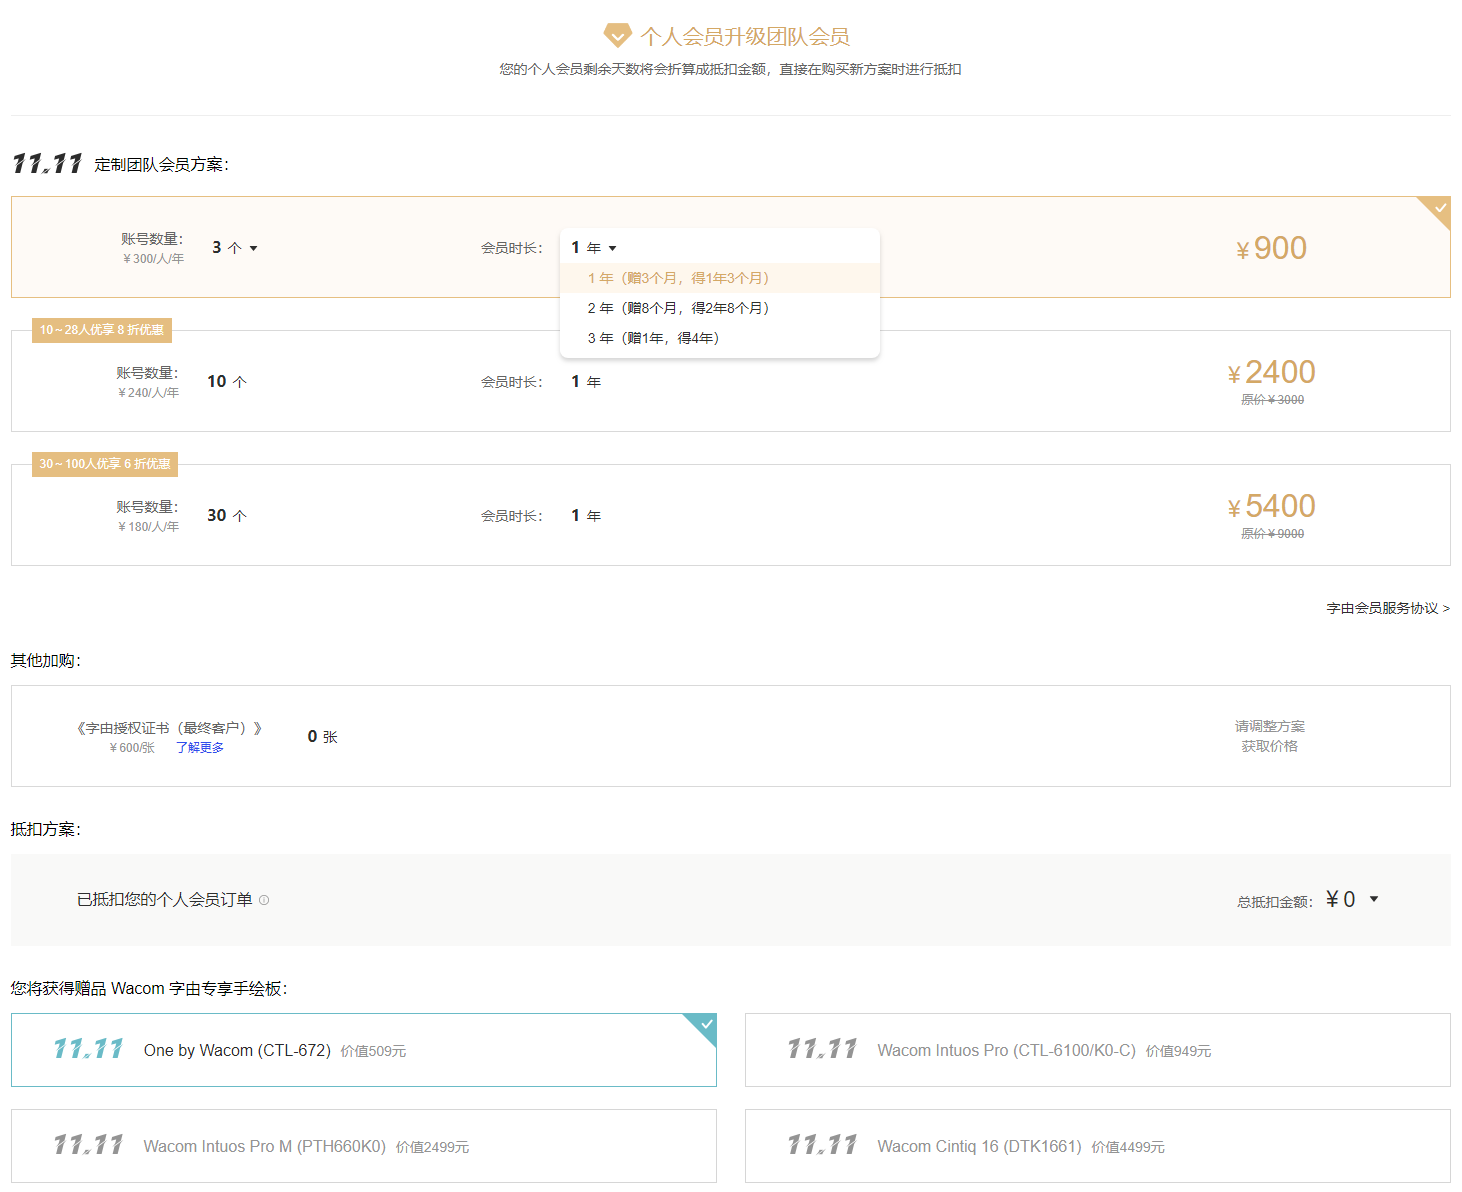
Task: Choose Wacom Intuos Pro CTL-6100 gift
Action: click(1096, 1050)
